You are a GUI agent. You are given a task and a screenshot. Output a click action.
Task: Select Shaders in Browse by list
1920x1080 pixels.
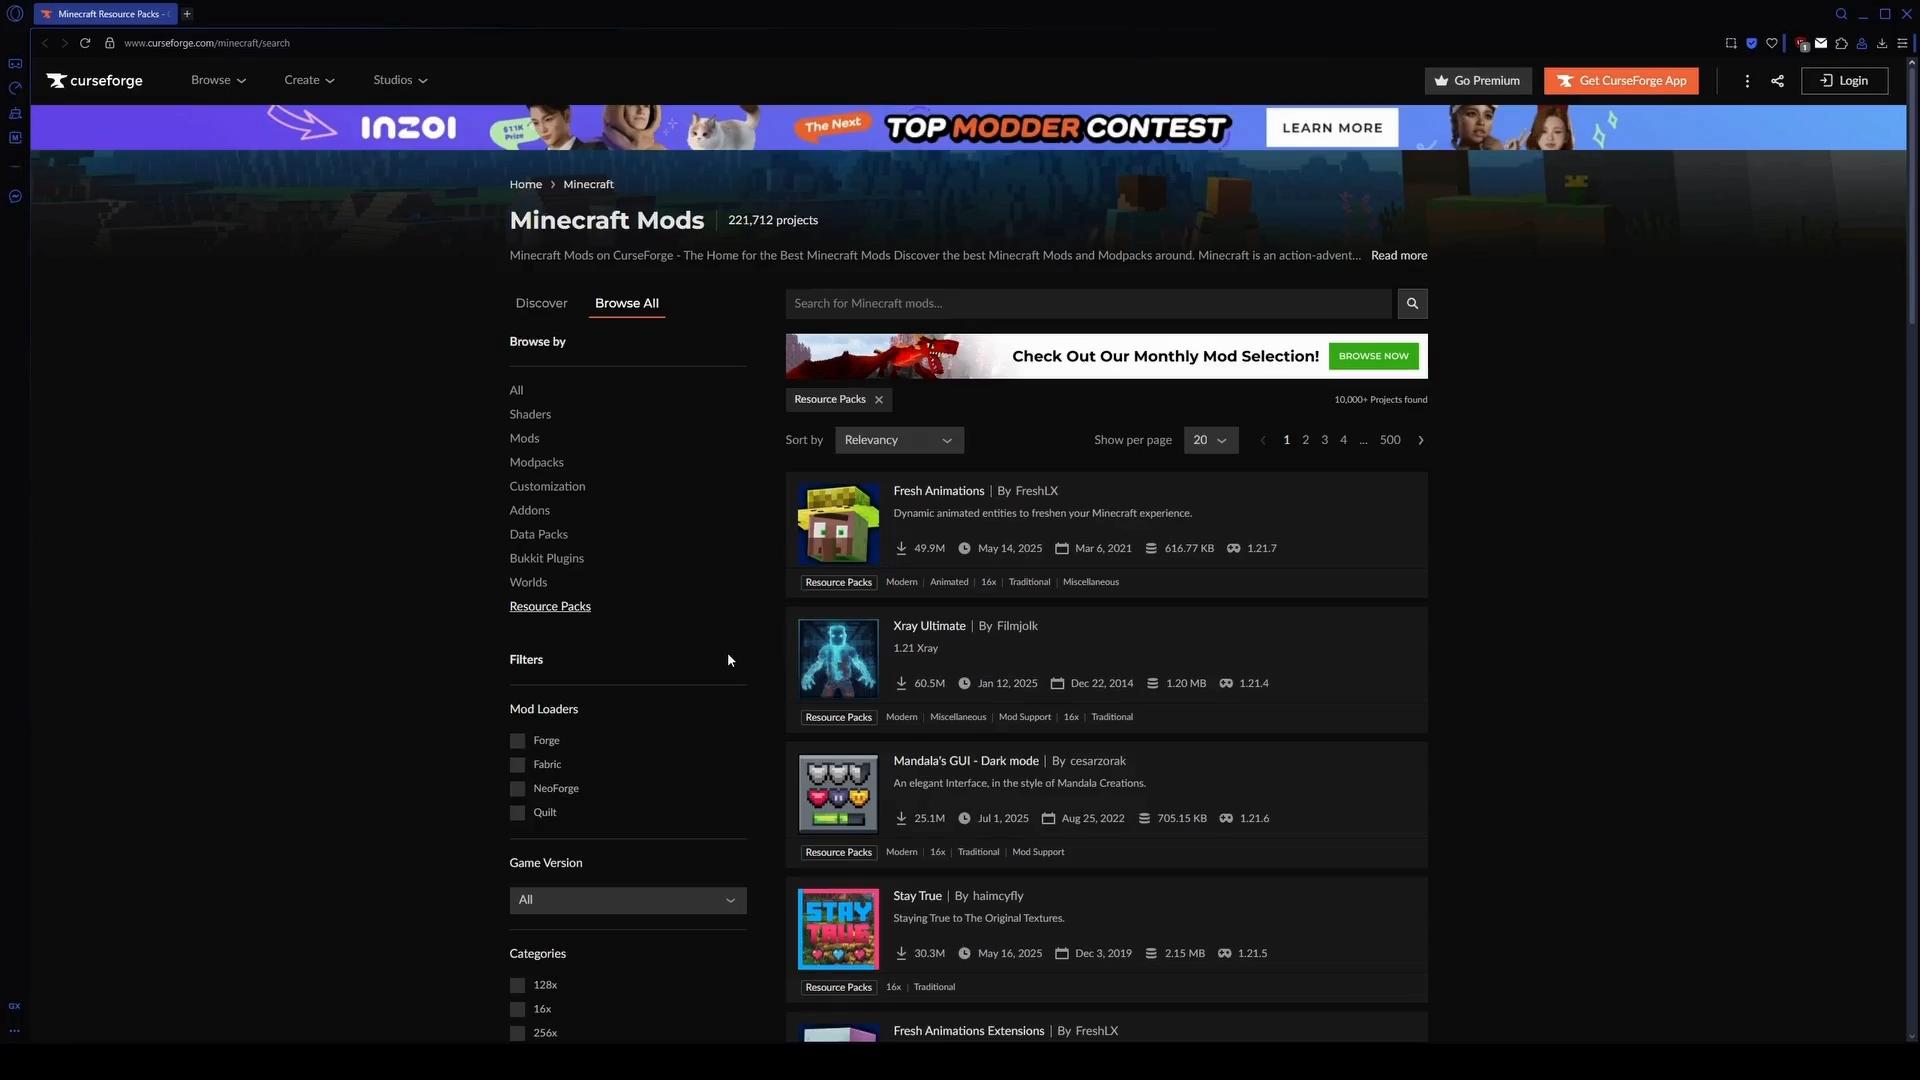pos(530,414)
